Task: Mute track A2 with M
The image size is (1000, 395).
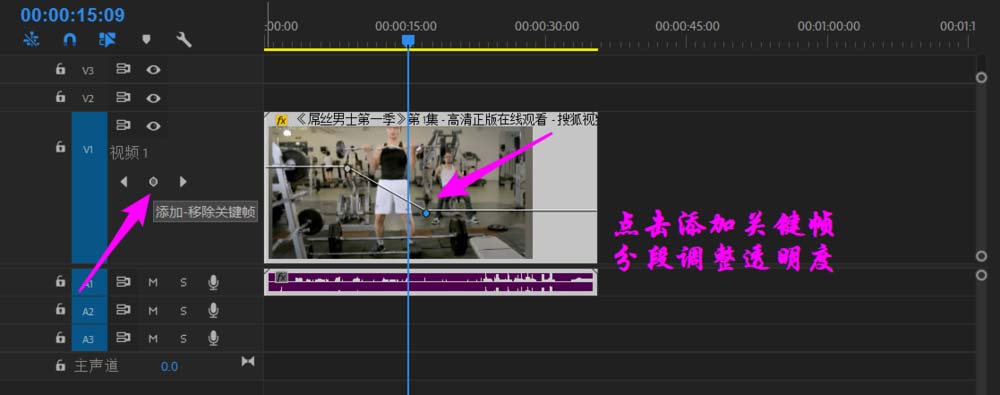Action: (153, 311)
